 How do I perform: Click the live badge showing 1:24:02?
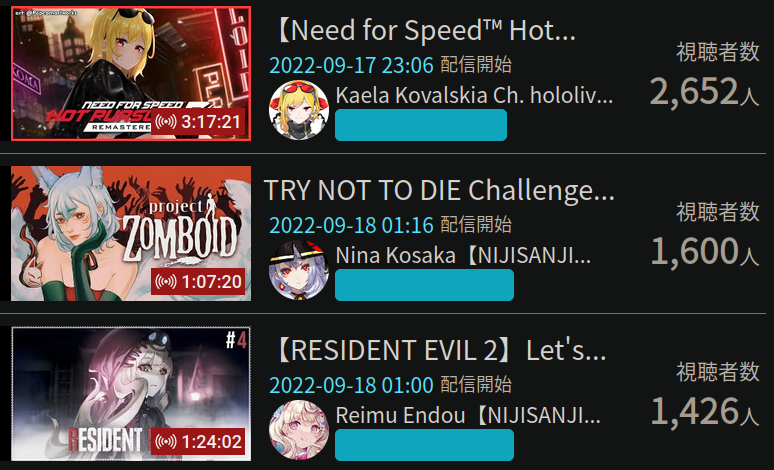tap(198, 441)
